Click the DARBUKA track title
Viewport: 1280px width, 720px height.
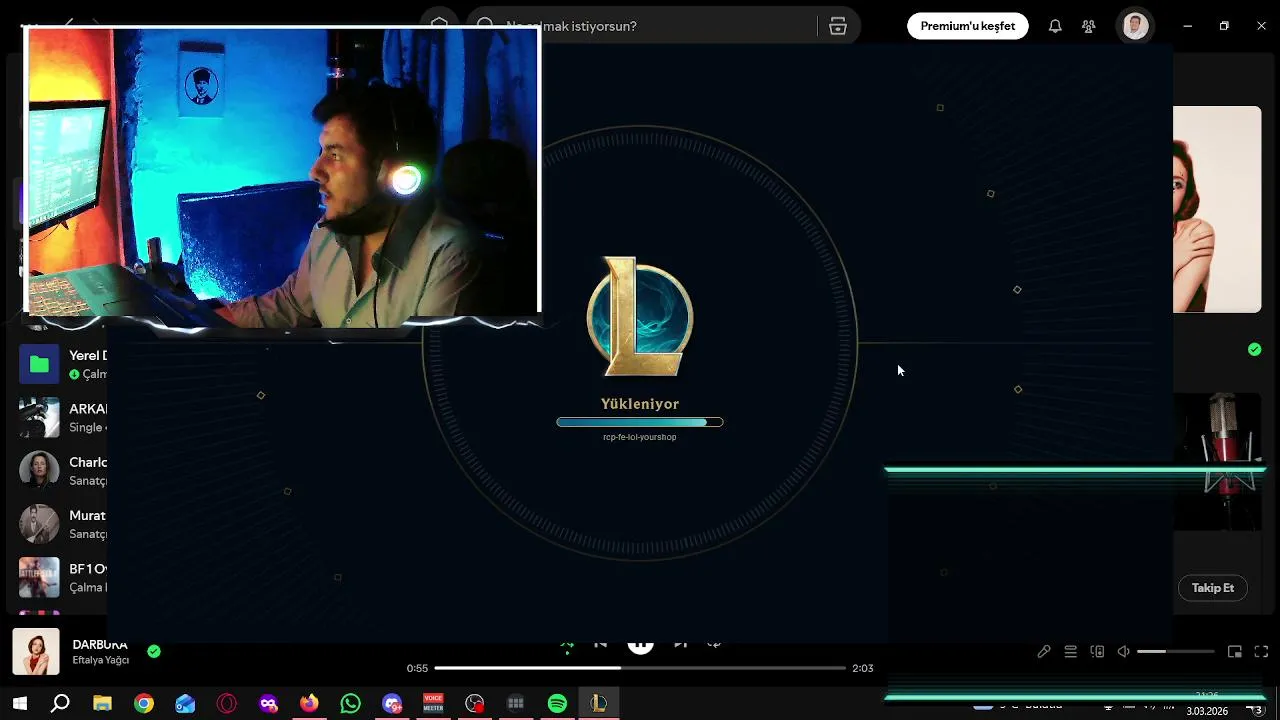(100, 645)
